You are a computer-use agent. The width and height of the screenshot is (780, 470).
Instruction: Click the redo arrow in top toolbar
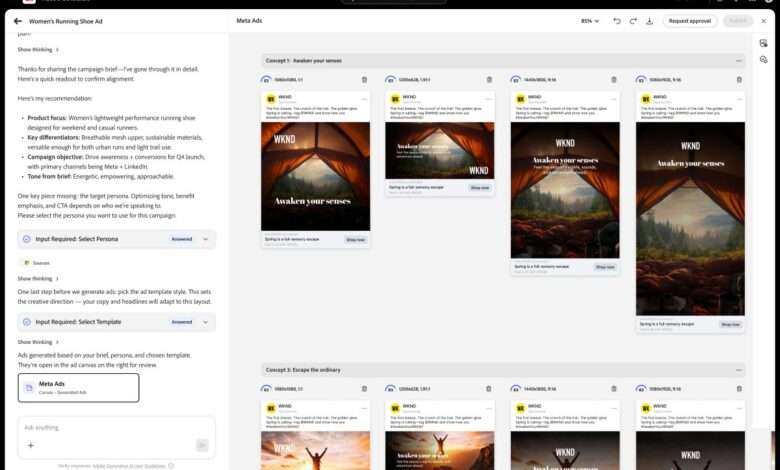633,20
